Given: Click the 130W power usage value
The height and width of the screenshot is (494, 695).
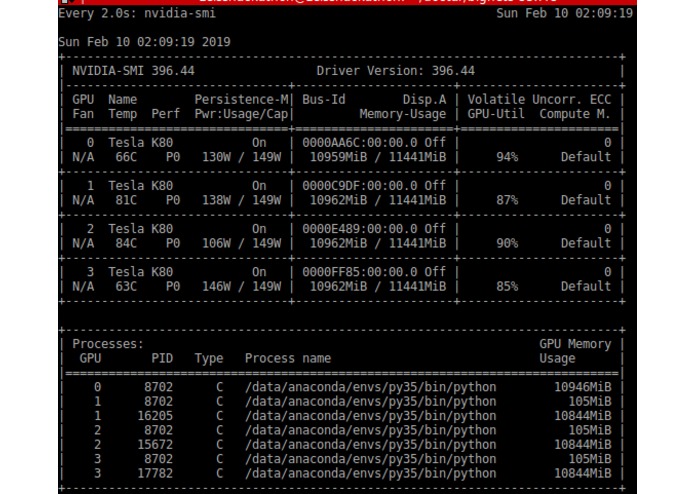Looking at the screenshot, I should [x=216, y=157].
